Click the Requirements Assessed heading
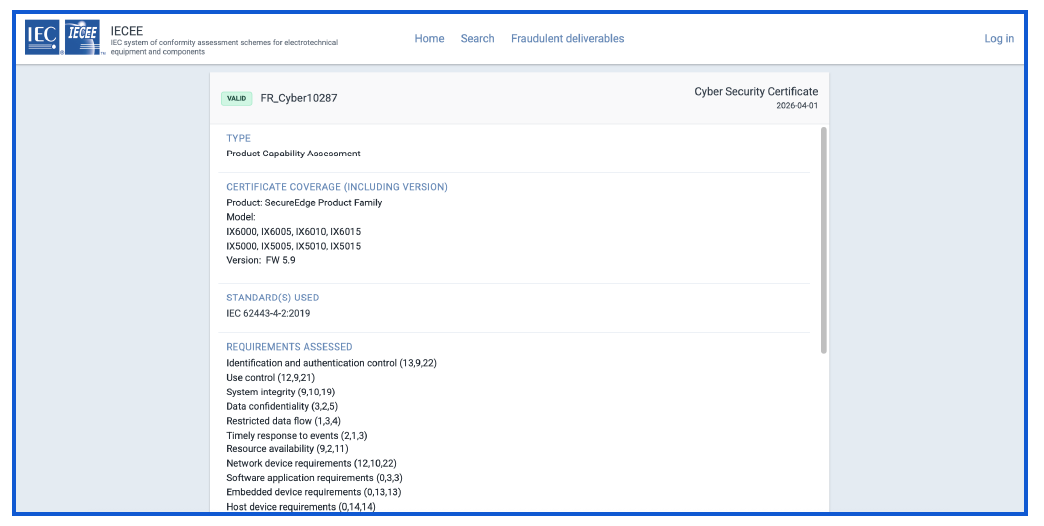 click(x=289, y=347)
